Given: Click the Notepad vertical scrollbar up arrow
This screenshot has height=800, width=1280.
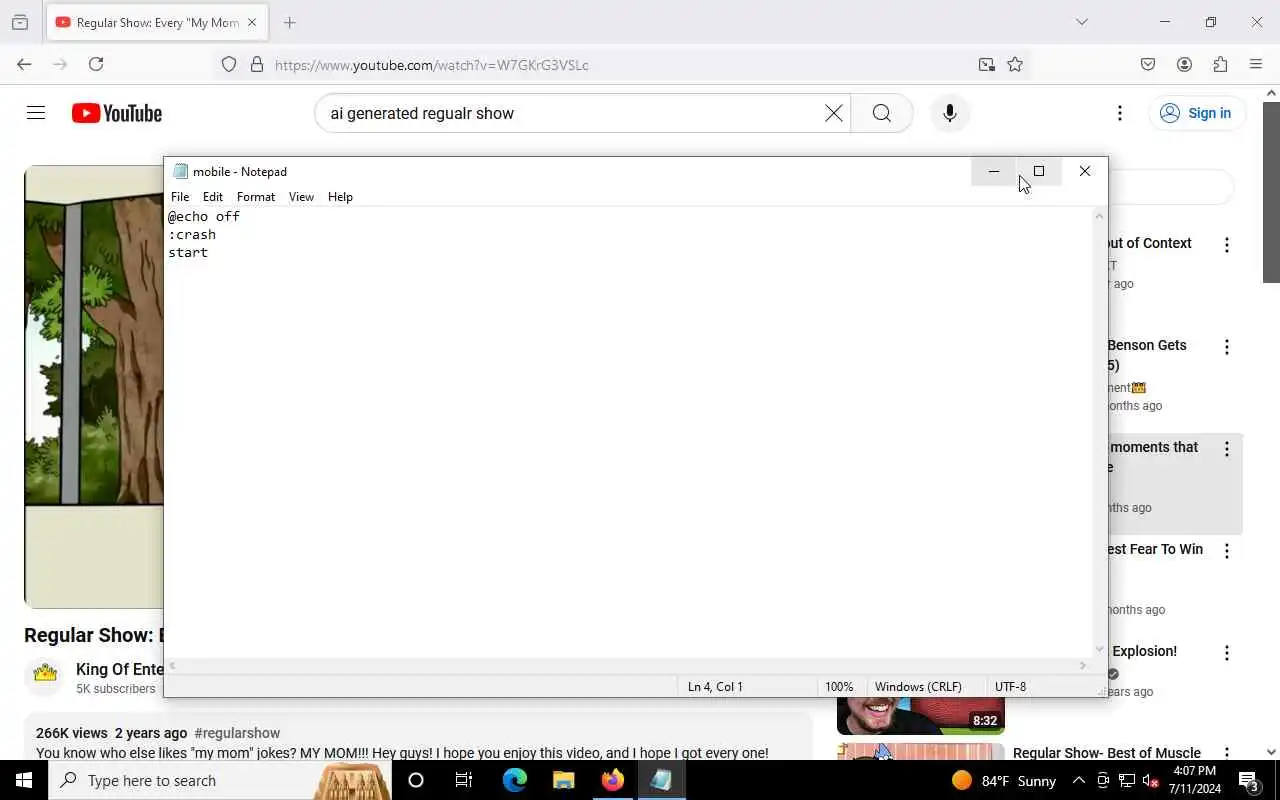Looking at the screenshot, I should coord(1099,216).
